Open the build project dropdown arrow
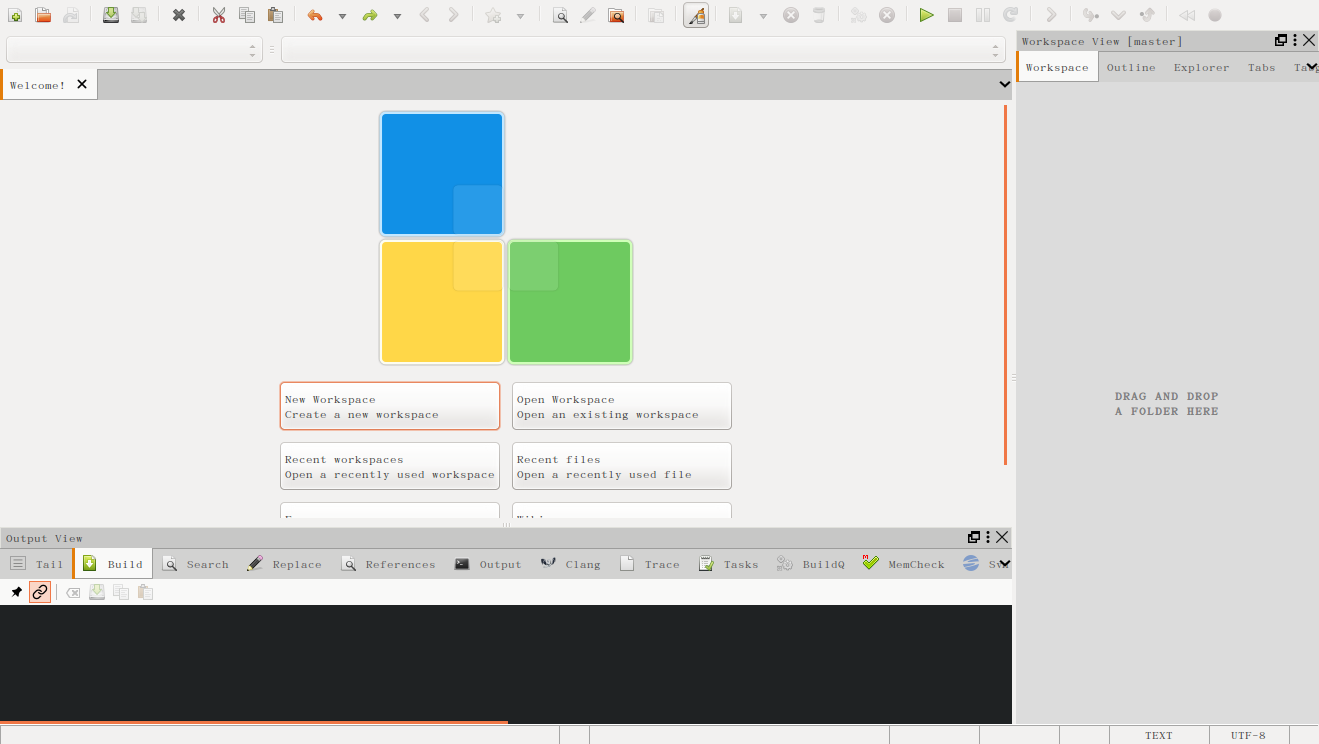Viewport: 1319px width, 744px height. pyautogui.click(x=763, y=16)
